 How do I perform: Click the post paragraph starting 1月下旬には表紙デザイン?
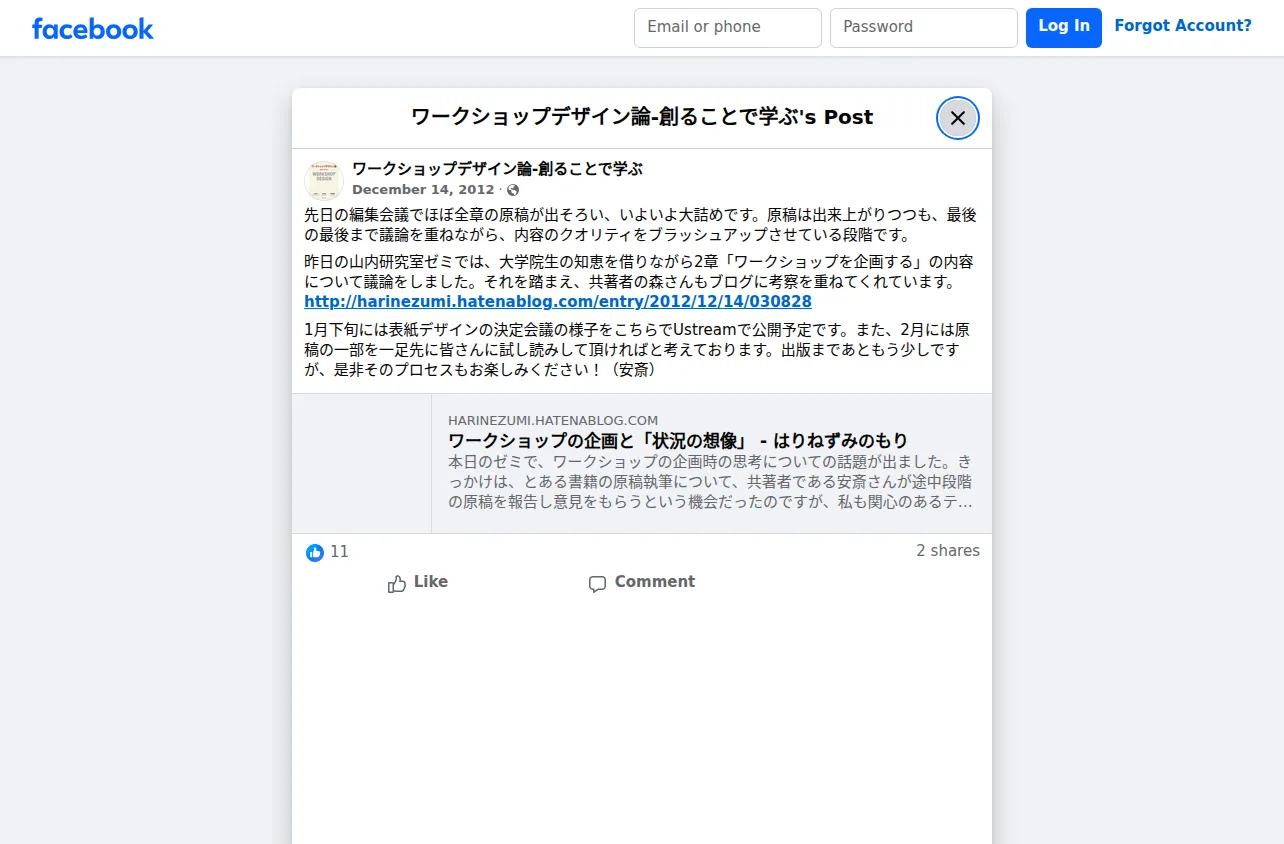pos(637,349)
